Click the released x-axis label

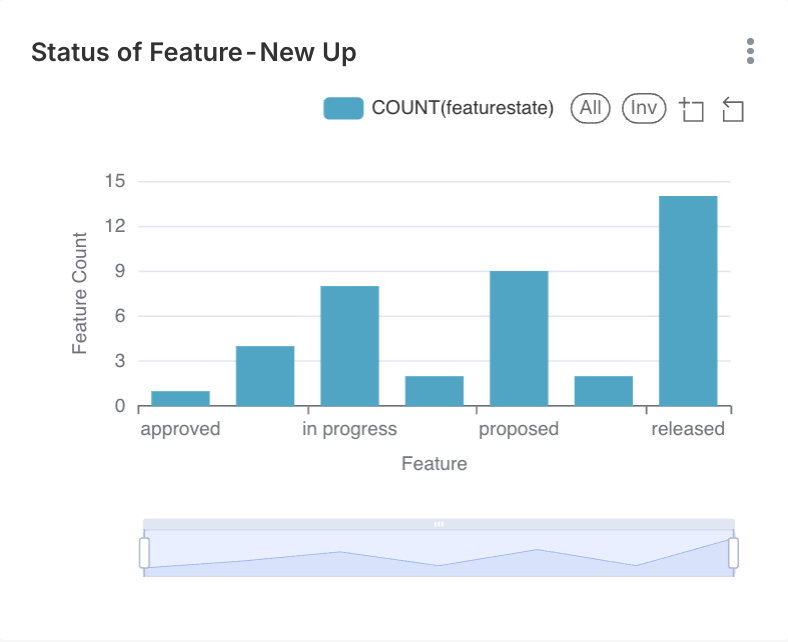click(687, 429)
